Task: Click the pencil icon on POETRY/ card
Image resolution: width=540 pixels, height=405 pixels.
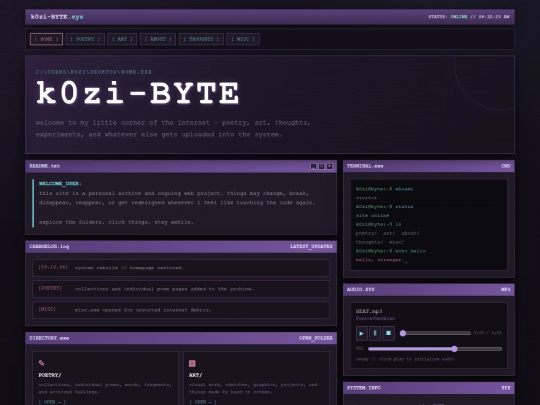Action: pyautogui.click(x=42, y=363)
